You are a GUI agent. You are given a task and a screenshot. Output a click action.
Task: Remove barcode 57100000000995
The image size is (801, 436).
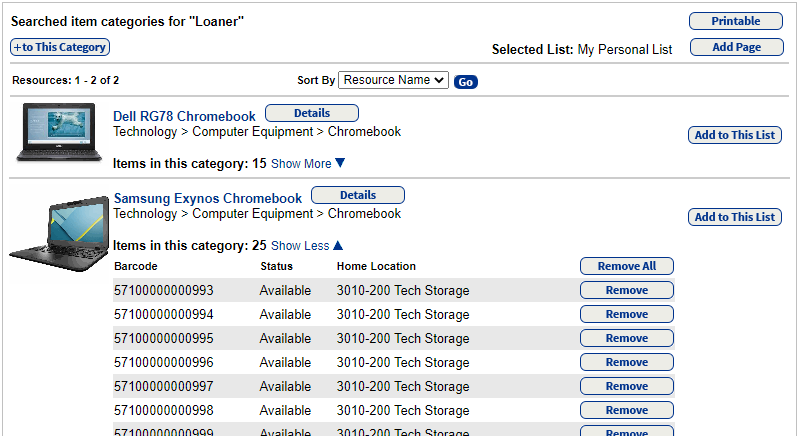[x=627, y=338]
